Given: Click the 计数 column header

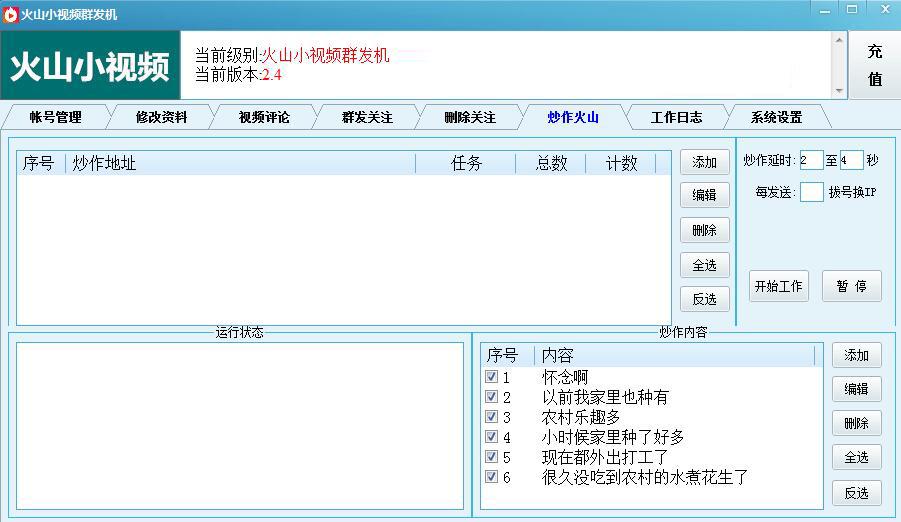Looking at the screenshot, I should pos(621,163).
